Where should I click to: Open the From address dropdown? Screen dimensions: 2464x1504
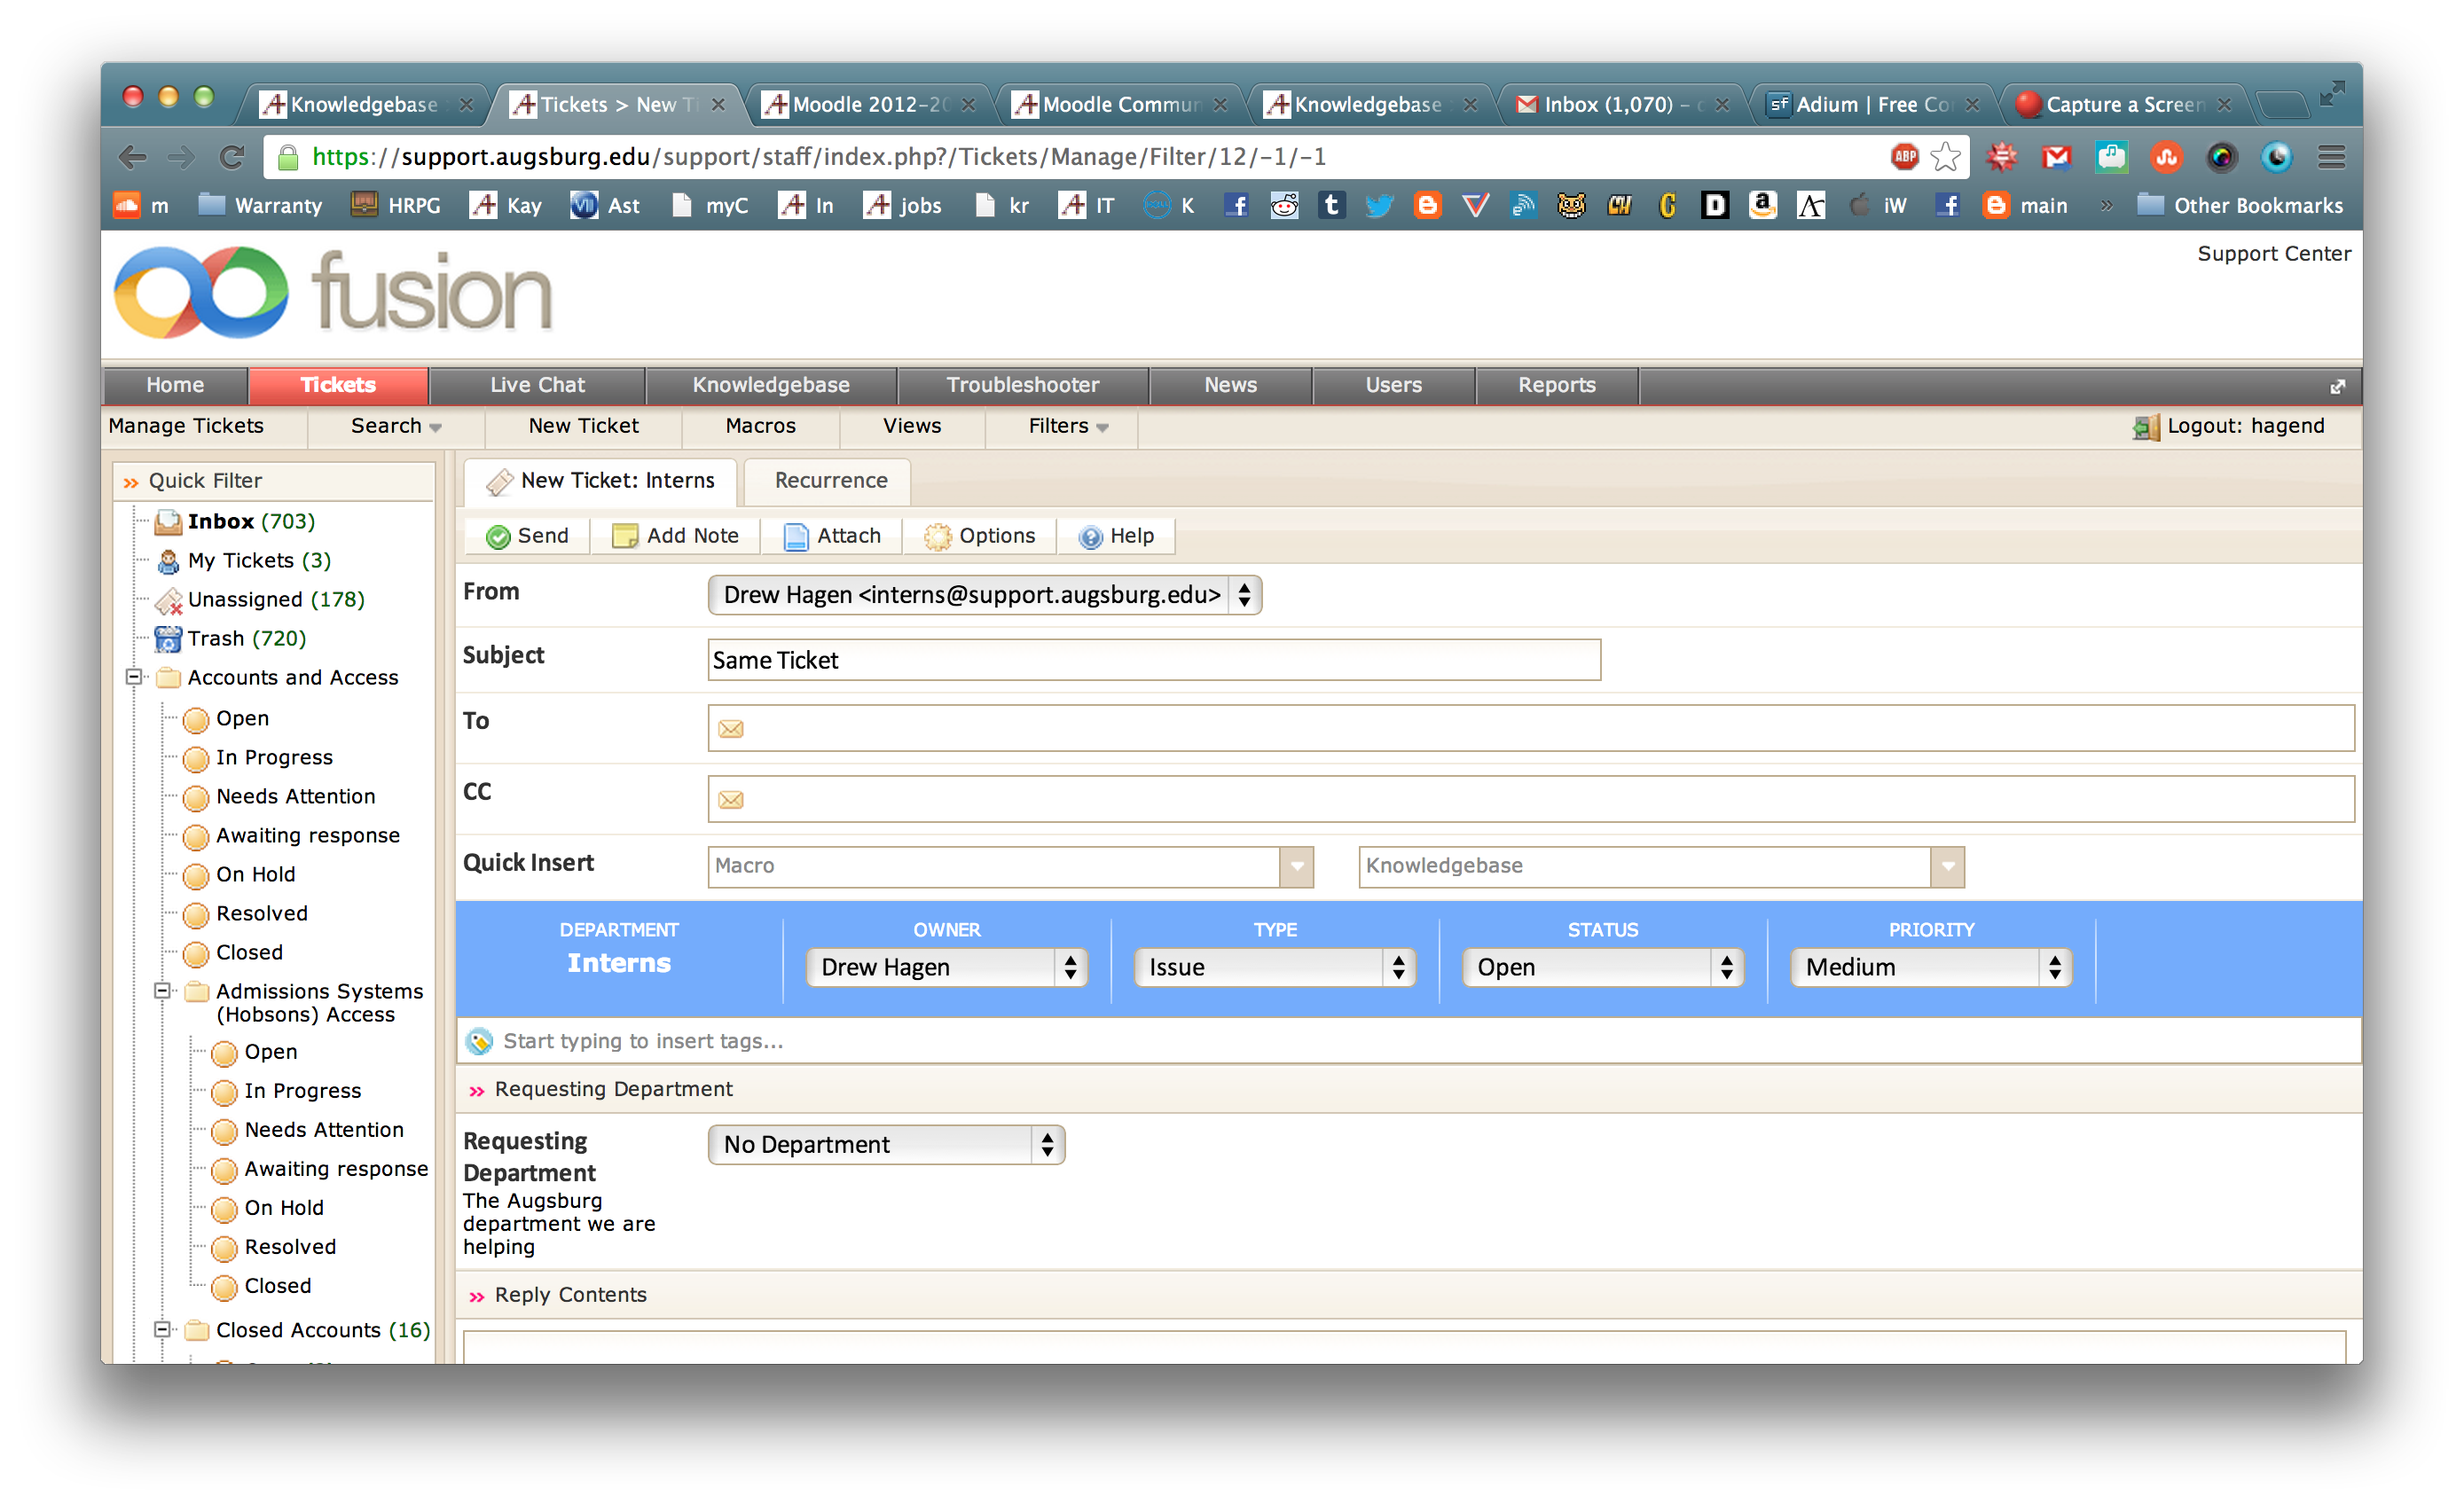pos(984,595)
